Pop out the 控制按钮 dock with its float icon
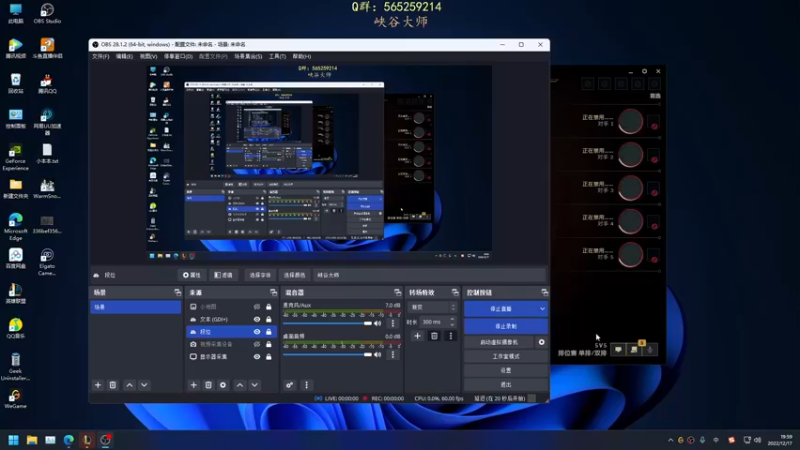The height and width of the screenshot is (450, 800). point(544,292)
